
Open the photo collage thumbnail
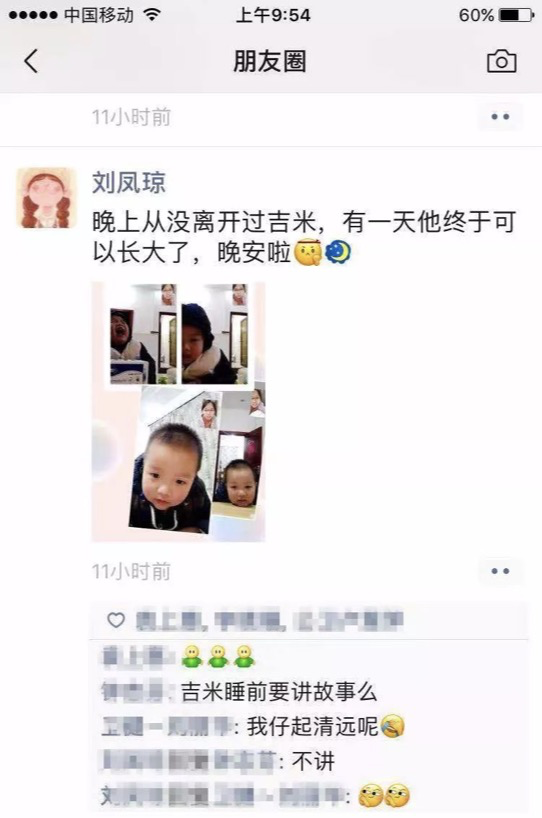click(178, 412)
